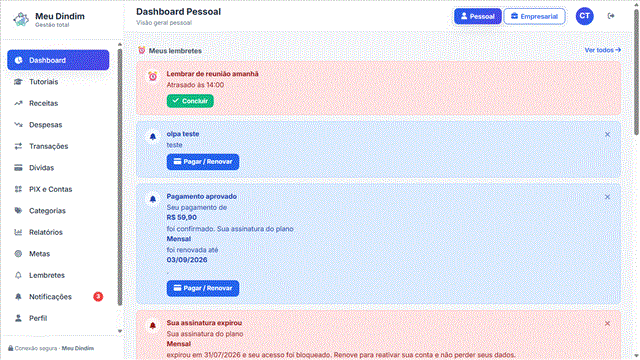The width and height of the screenshot is (640, 360).
Task: Click bell icon on Sua assinatura expirou card
Action: (153, 325)
